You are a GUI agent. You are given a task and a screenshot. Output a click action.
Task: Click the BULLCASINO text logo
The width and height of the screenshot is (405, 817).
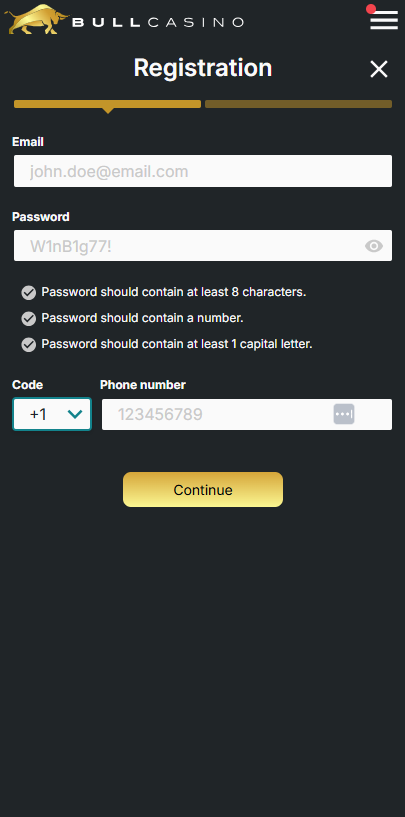[x=158, y=22]
